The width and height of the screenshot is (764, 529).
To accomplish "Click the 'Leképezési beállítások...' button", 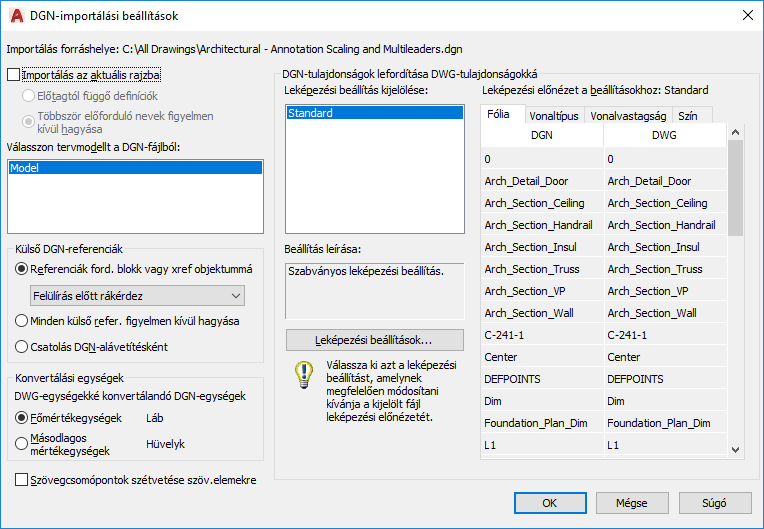I will 375,340.
